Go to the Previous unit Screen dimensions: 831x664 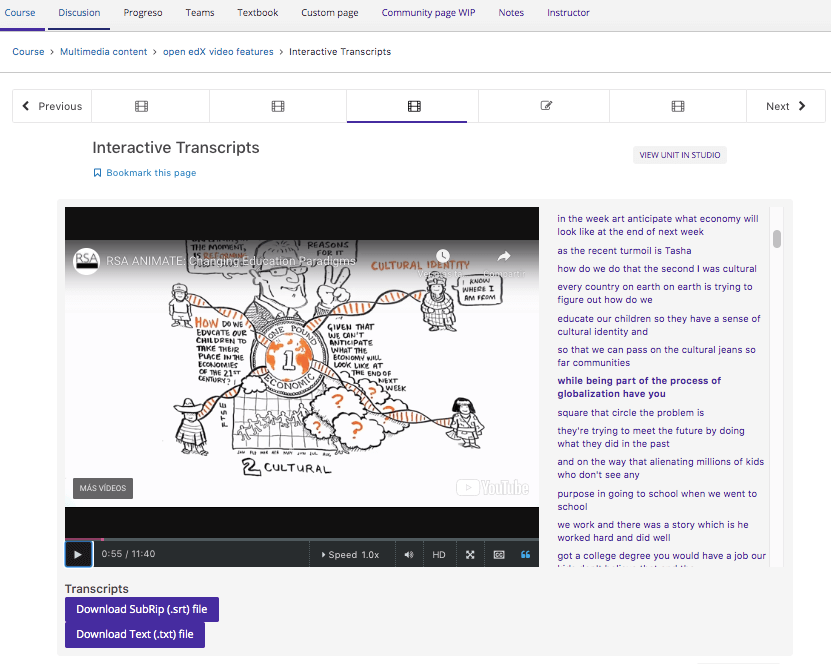coord(52,106)
